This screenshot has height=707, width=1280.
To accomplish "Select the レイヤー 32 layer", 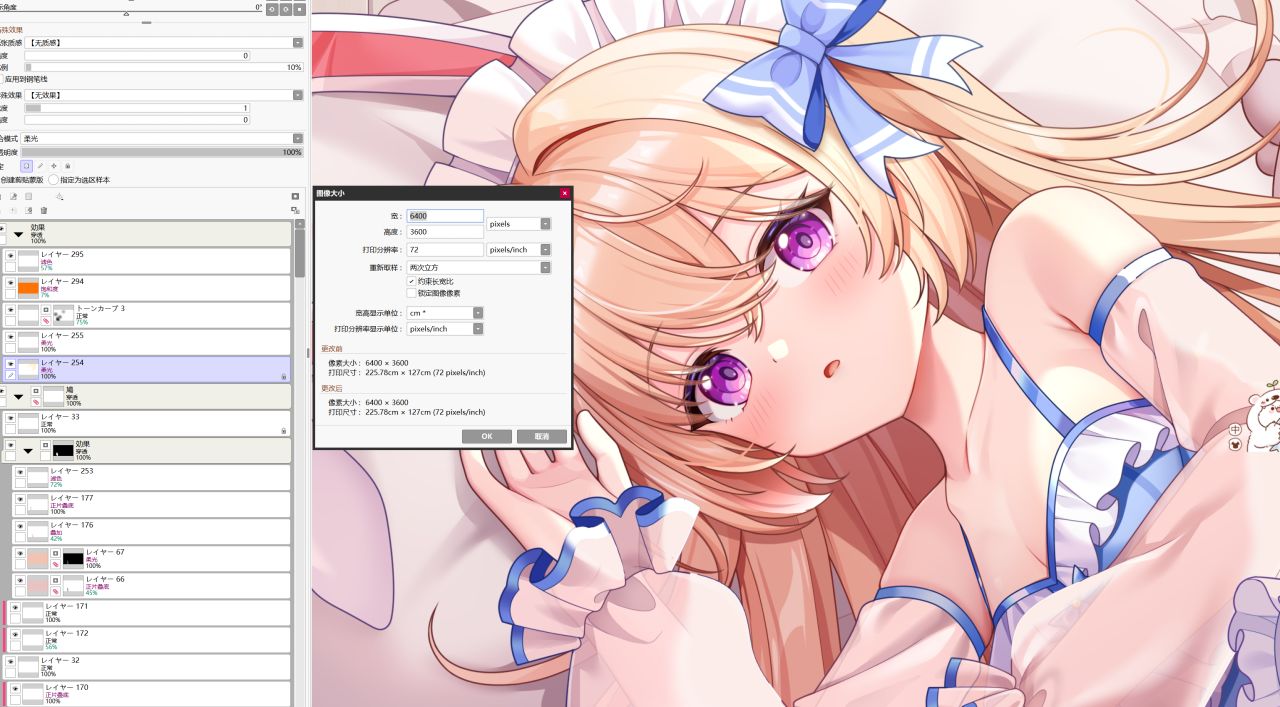I will (146, 666).
